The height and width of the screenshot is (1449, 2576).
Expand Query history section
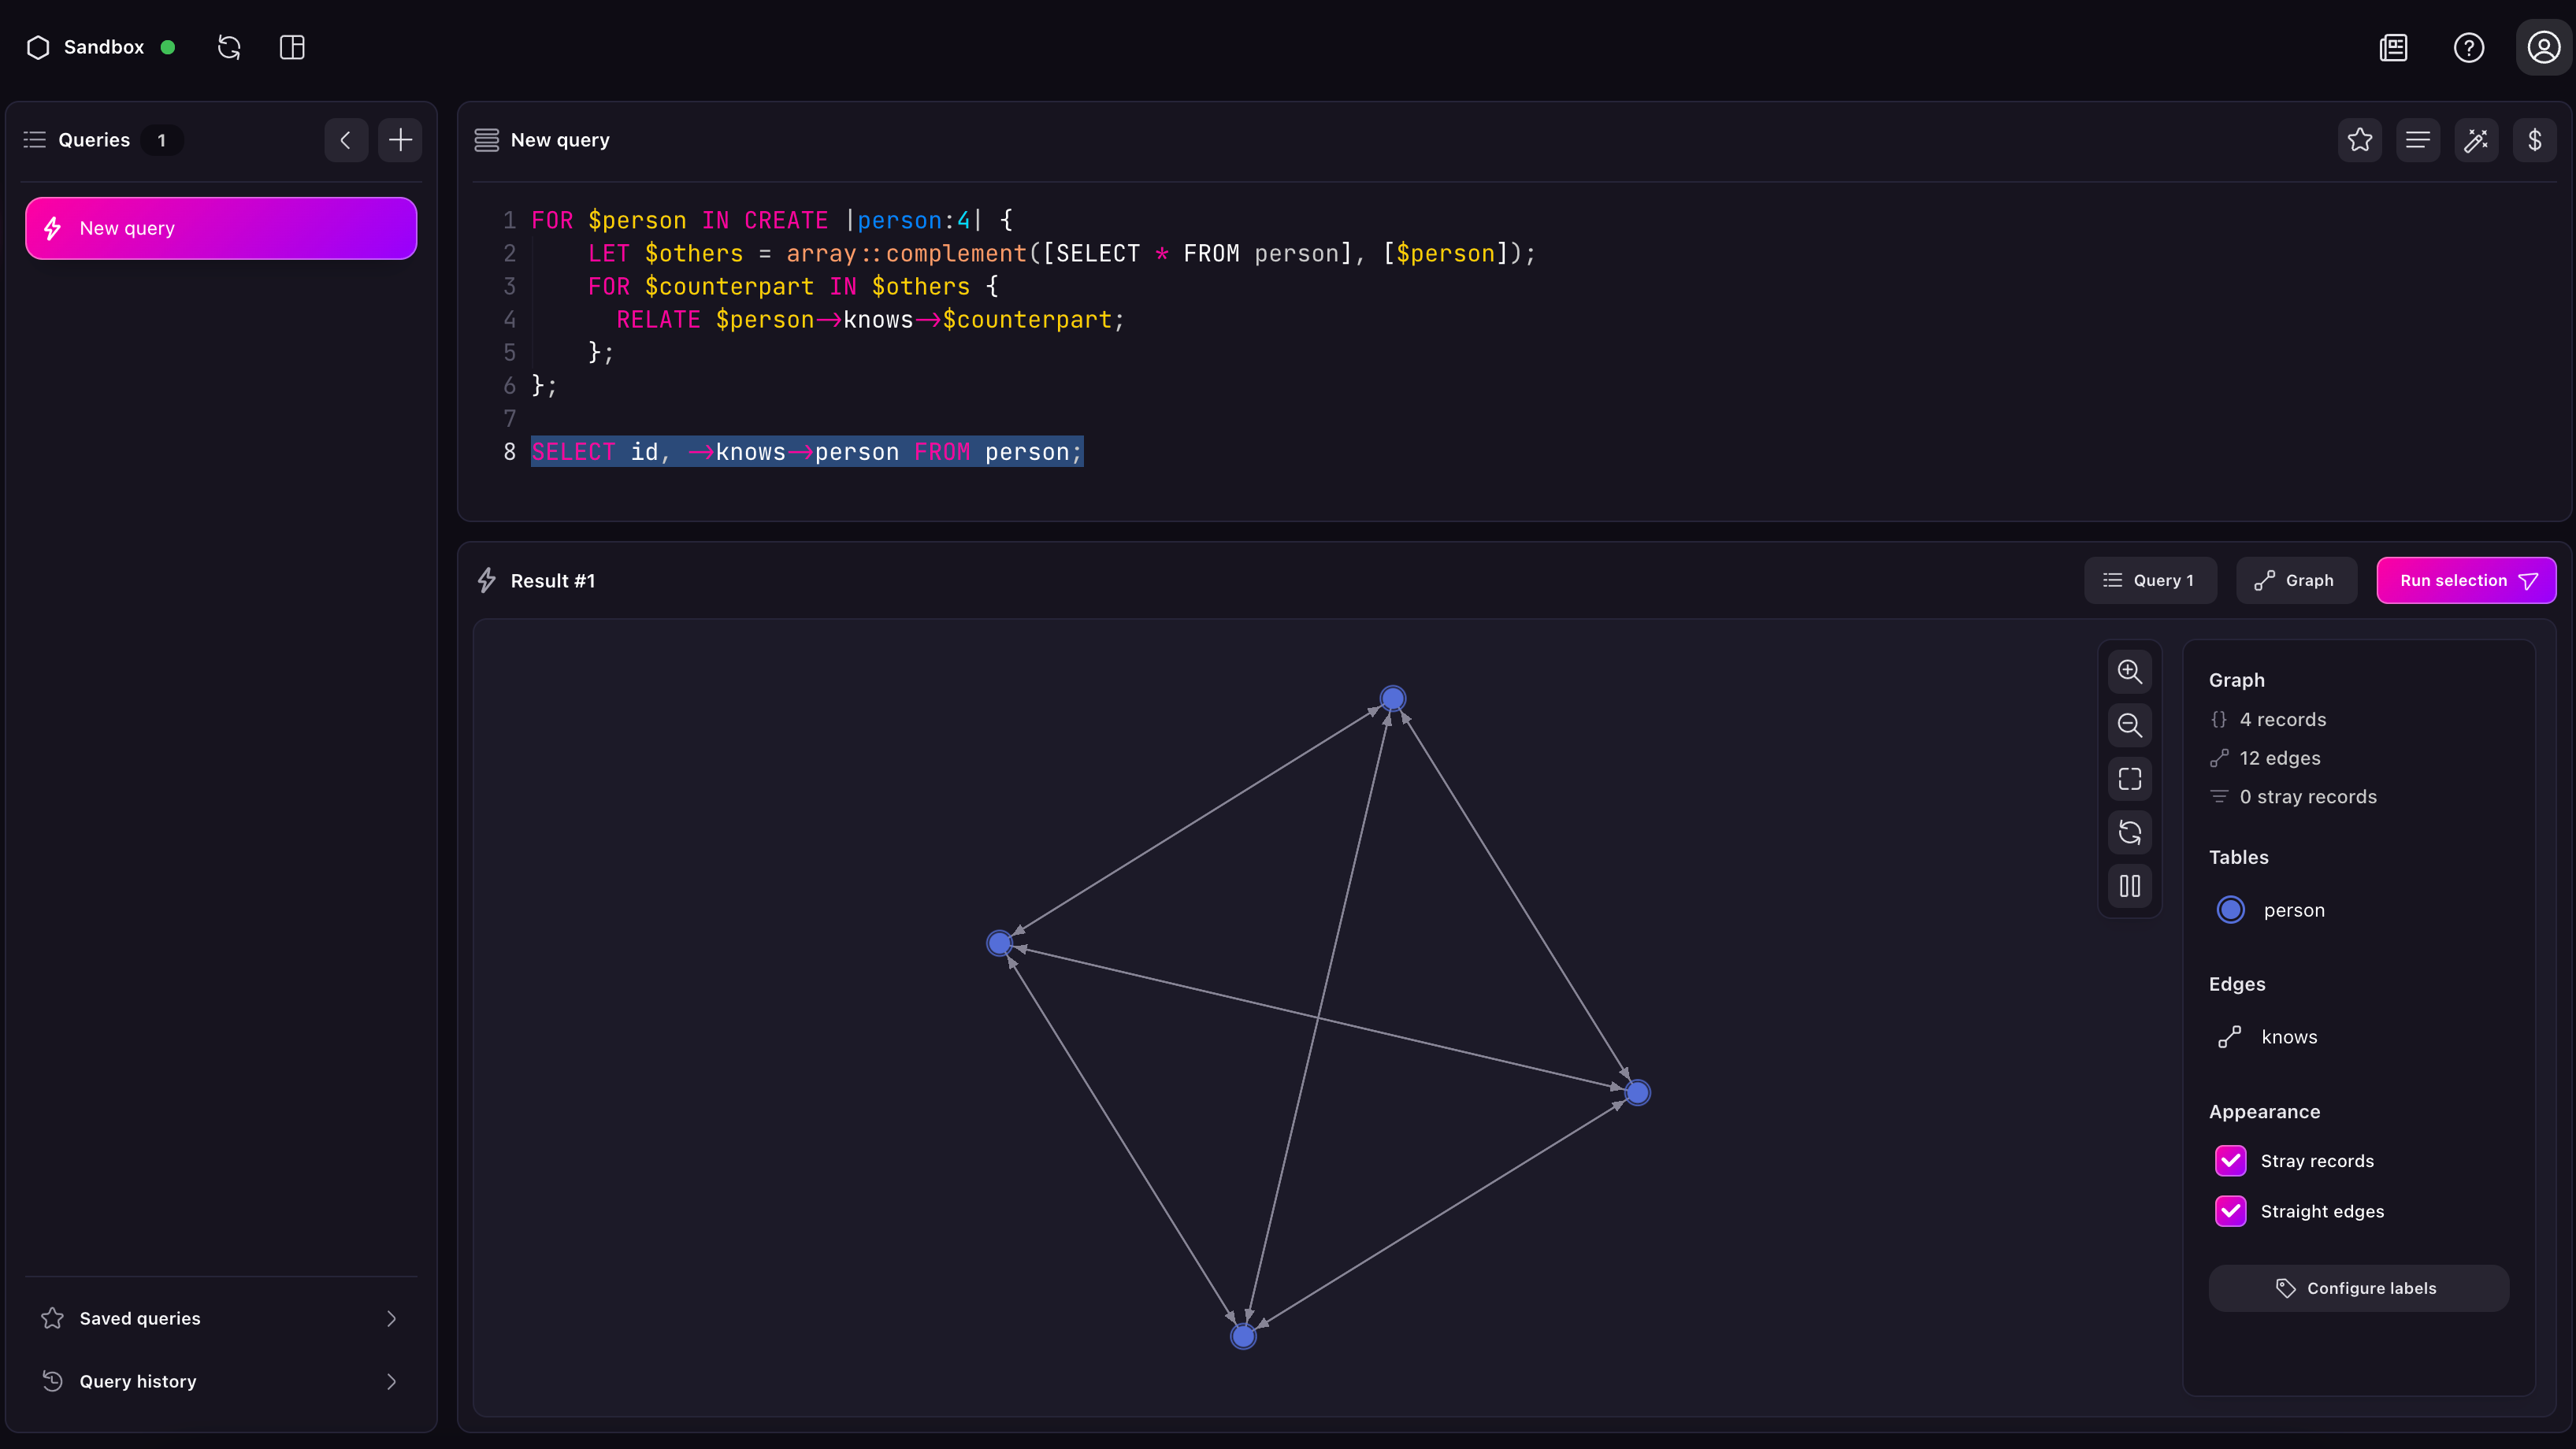(221, 1381)
